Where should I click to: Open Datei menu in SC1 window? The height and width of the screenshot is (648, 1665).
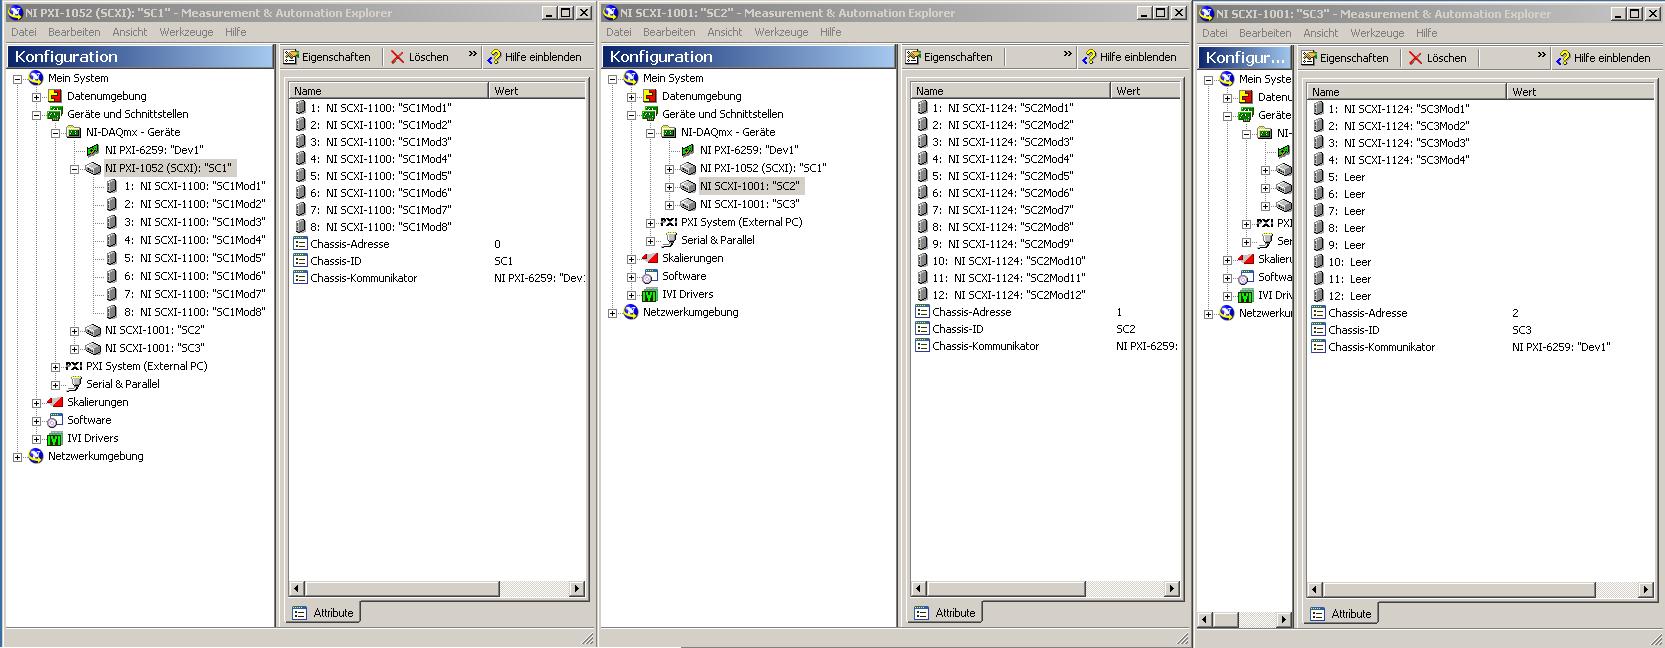click(x=23, y=32)
